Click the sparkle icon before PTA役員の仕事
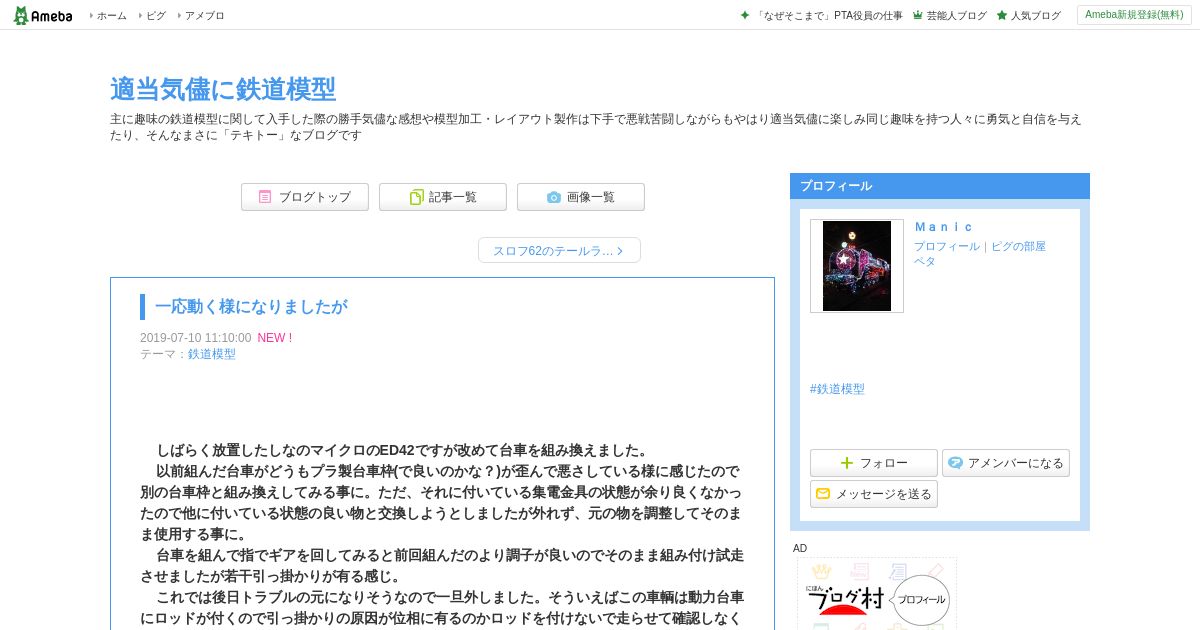 (x=745, y=15)
